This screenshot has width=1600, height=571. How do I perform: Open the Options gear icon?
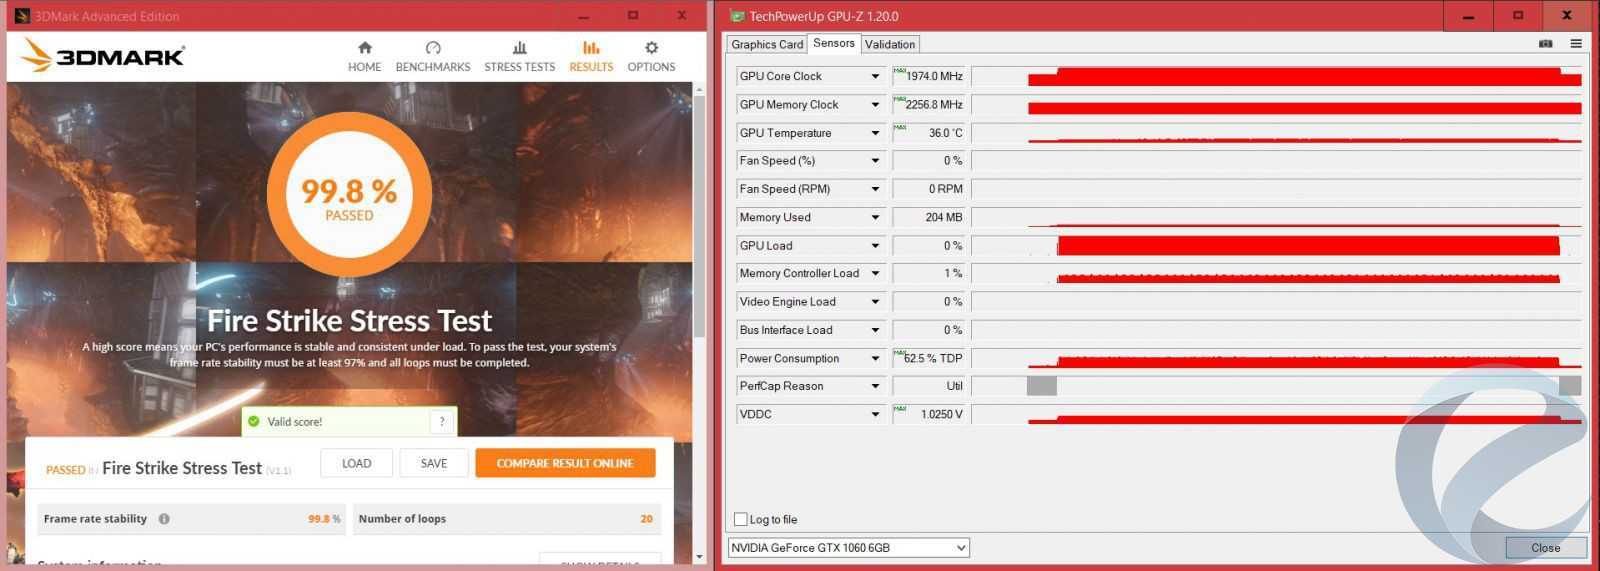[651, 48]
